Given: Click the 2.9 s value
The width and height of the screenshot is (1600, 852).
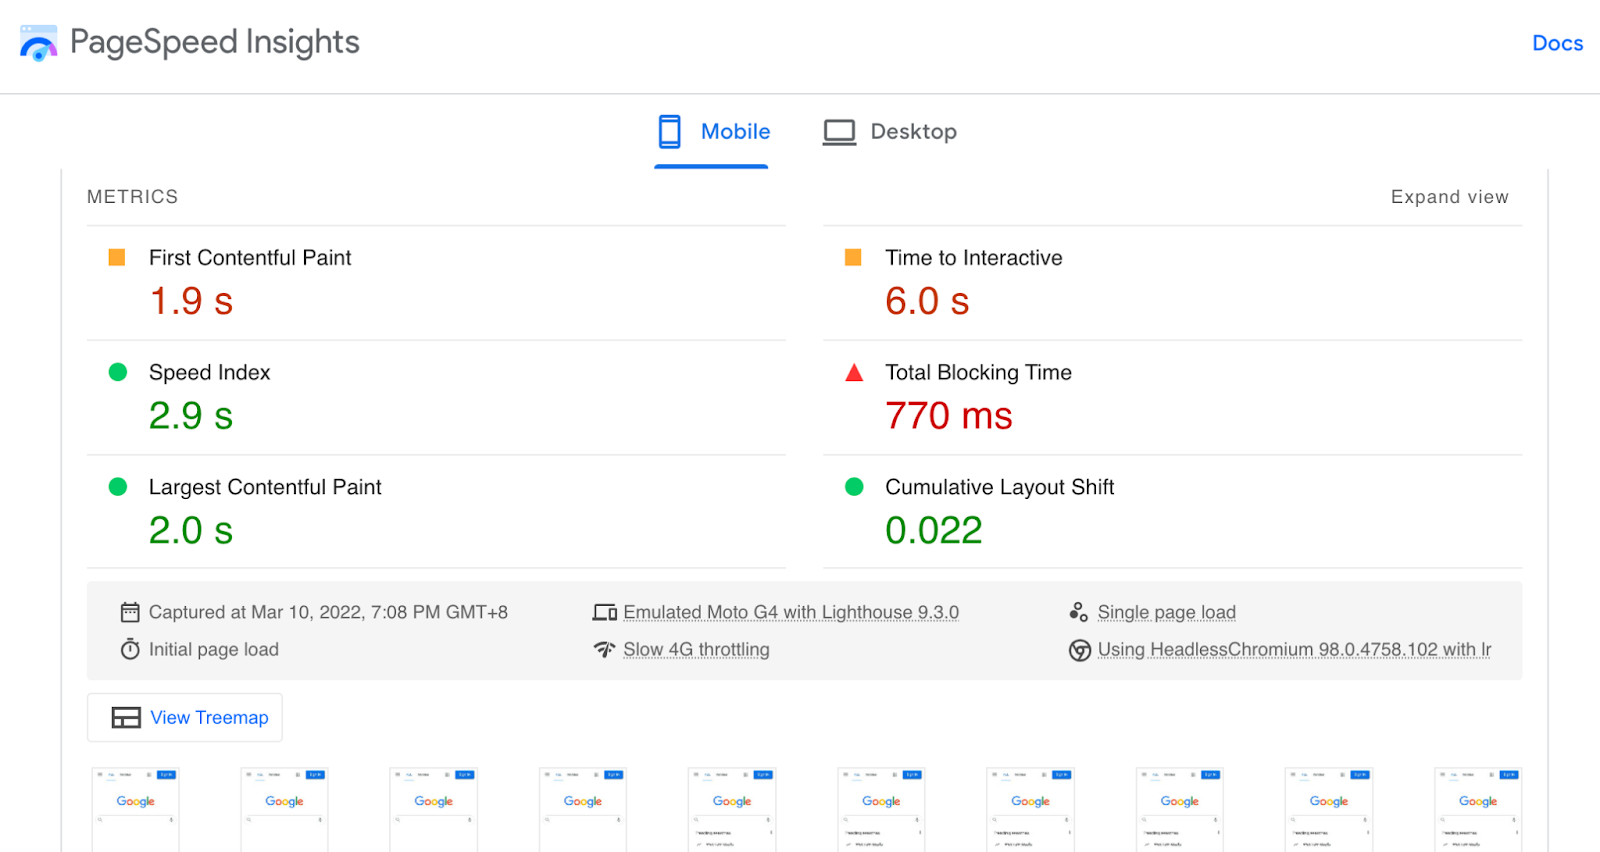Looking at the screenshot, I should (x=191, y=416).
